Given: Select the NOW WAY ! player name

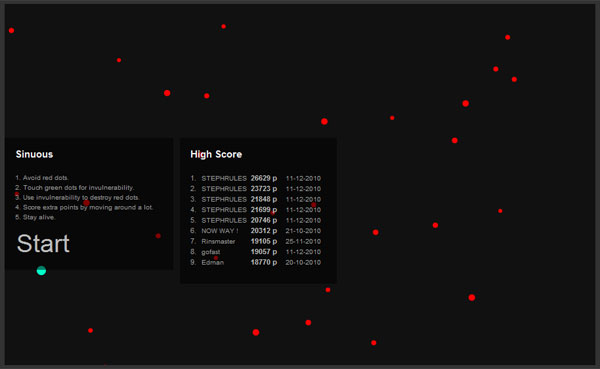Looking at the screenshot, I should [x=220, y=231].
